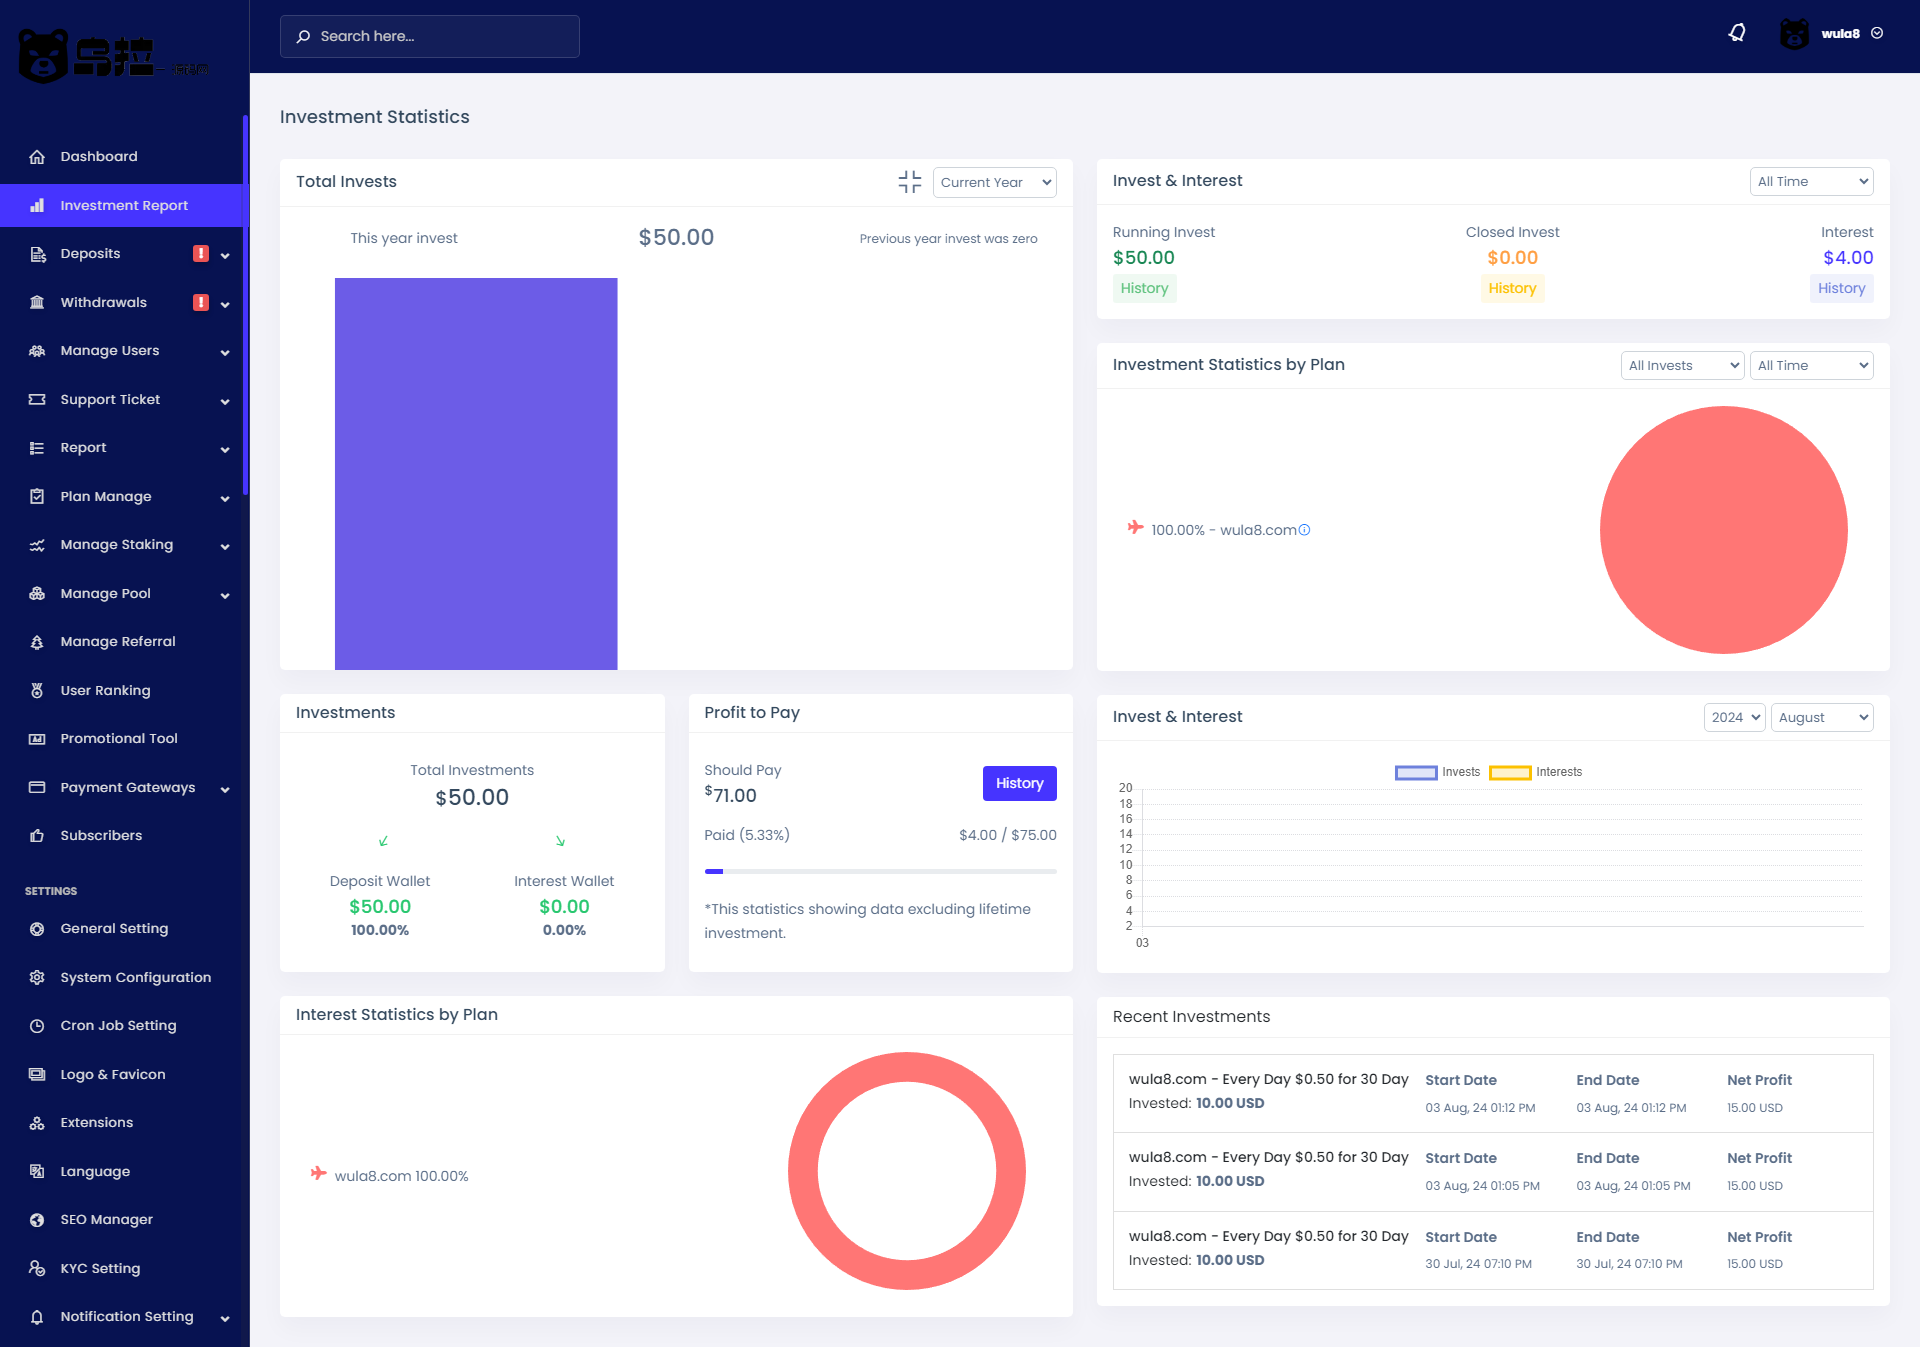1920x1347 pixels.
Task: Click the info icon beside wula8.com plan
Action: pyautogui.click(x=1304, y=530)
